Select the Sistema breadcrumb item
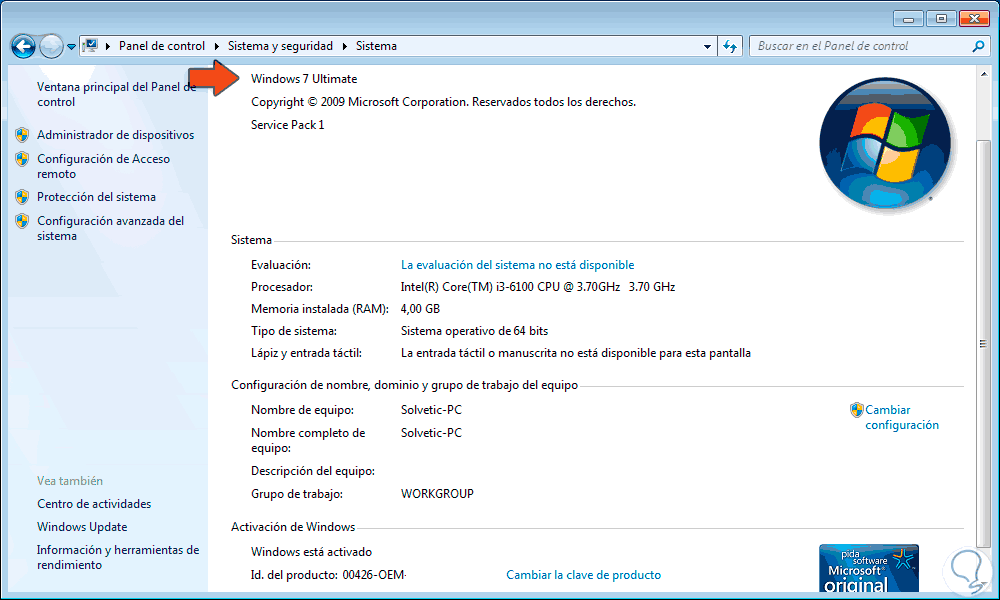The height and width of the screenshot is (600, 1000). click(x=376, y=46)
